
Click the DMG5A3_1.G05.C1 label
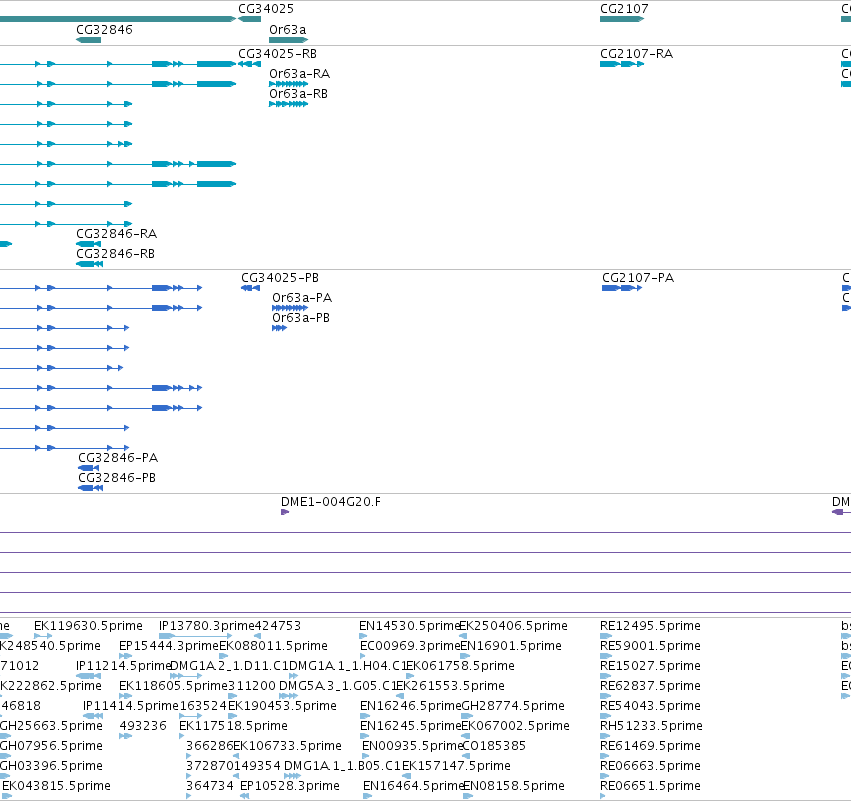[338, 686]
